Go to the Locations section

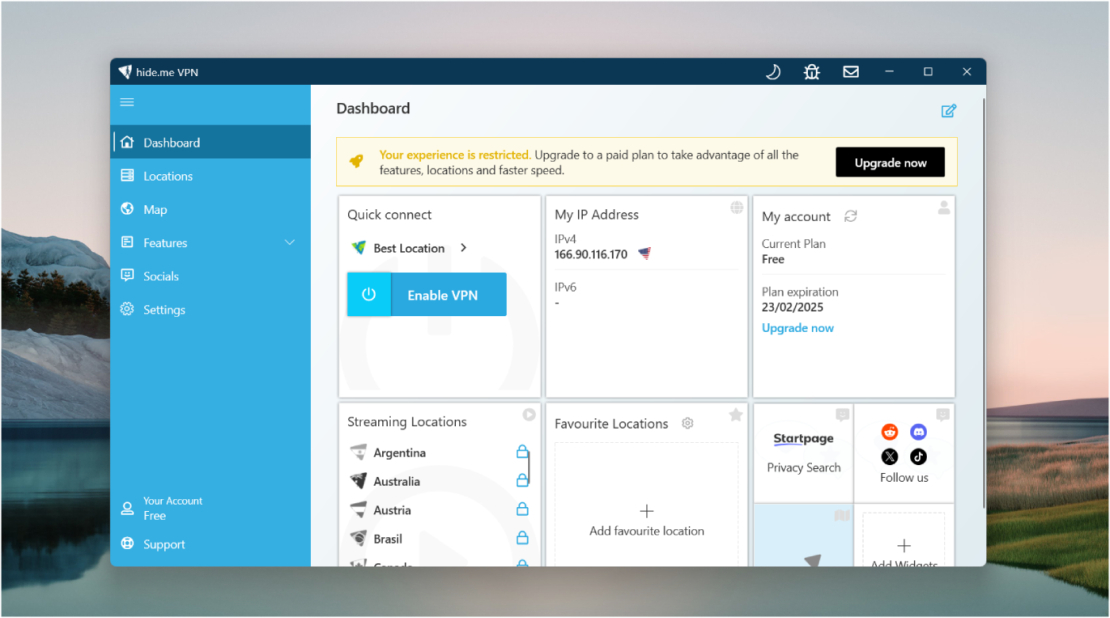point(168,175)
